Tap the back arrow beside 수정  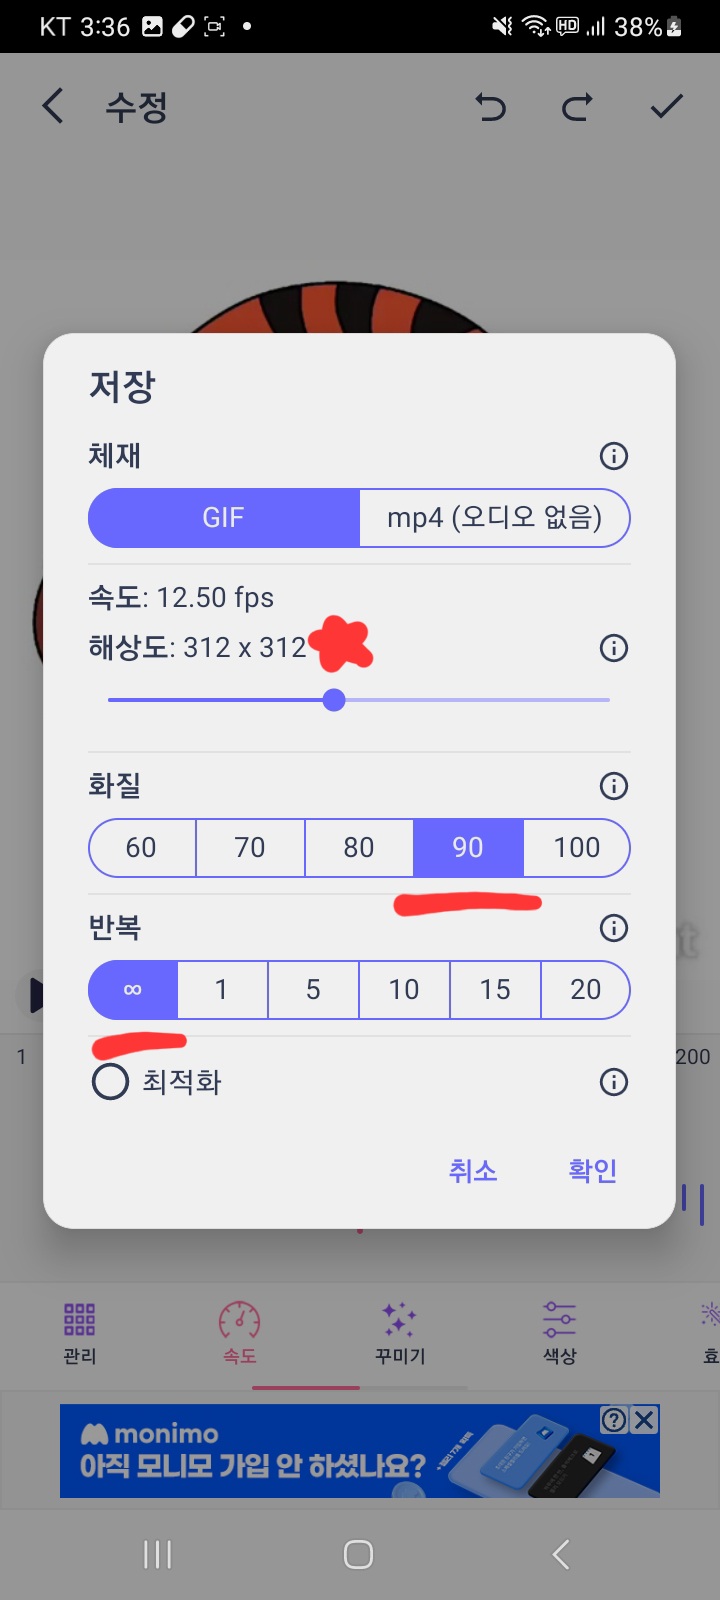[x=54, y=106]
